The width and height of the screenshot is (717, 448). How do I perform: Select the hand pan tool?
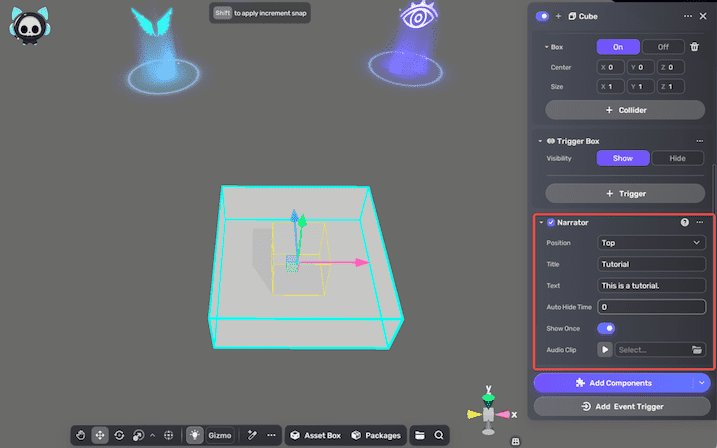tap(81, 436)
